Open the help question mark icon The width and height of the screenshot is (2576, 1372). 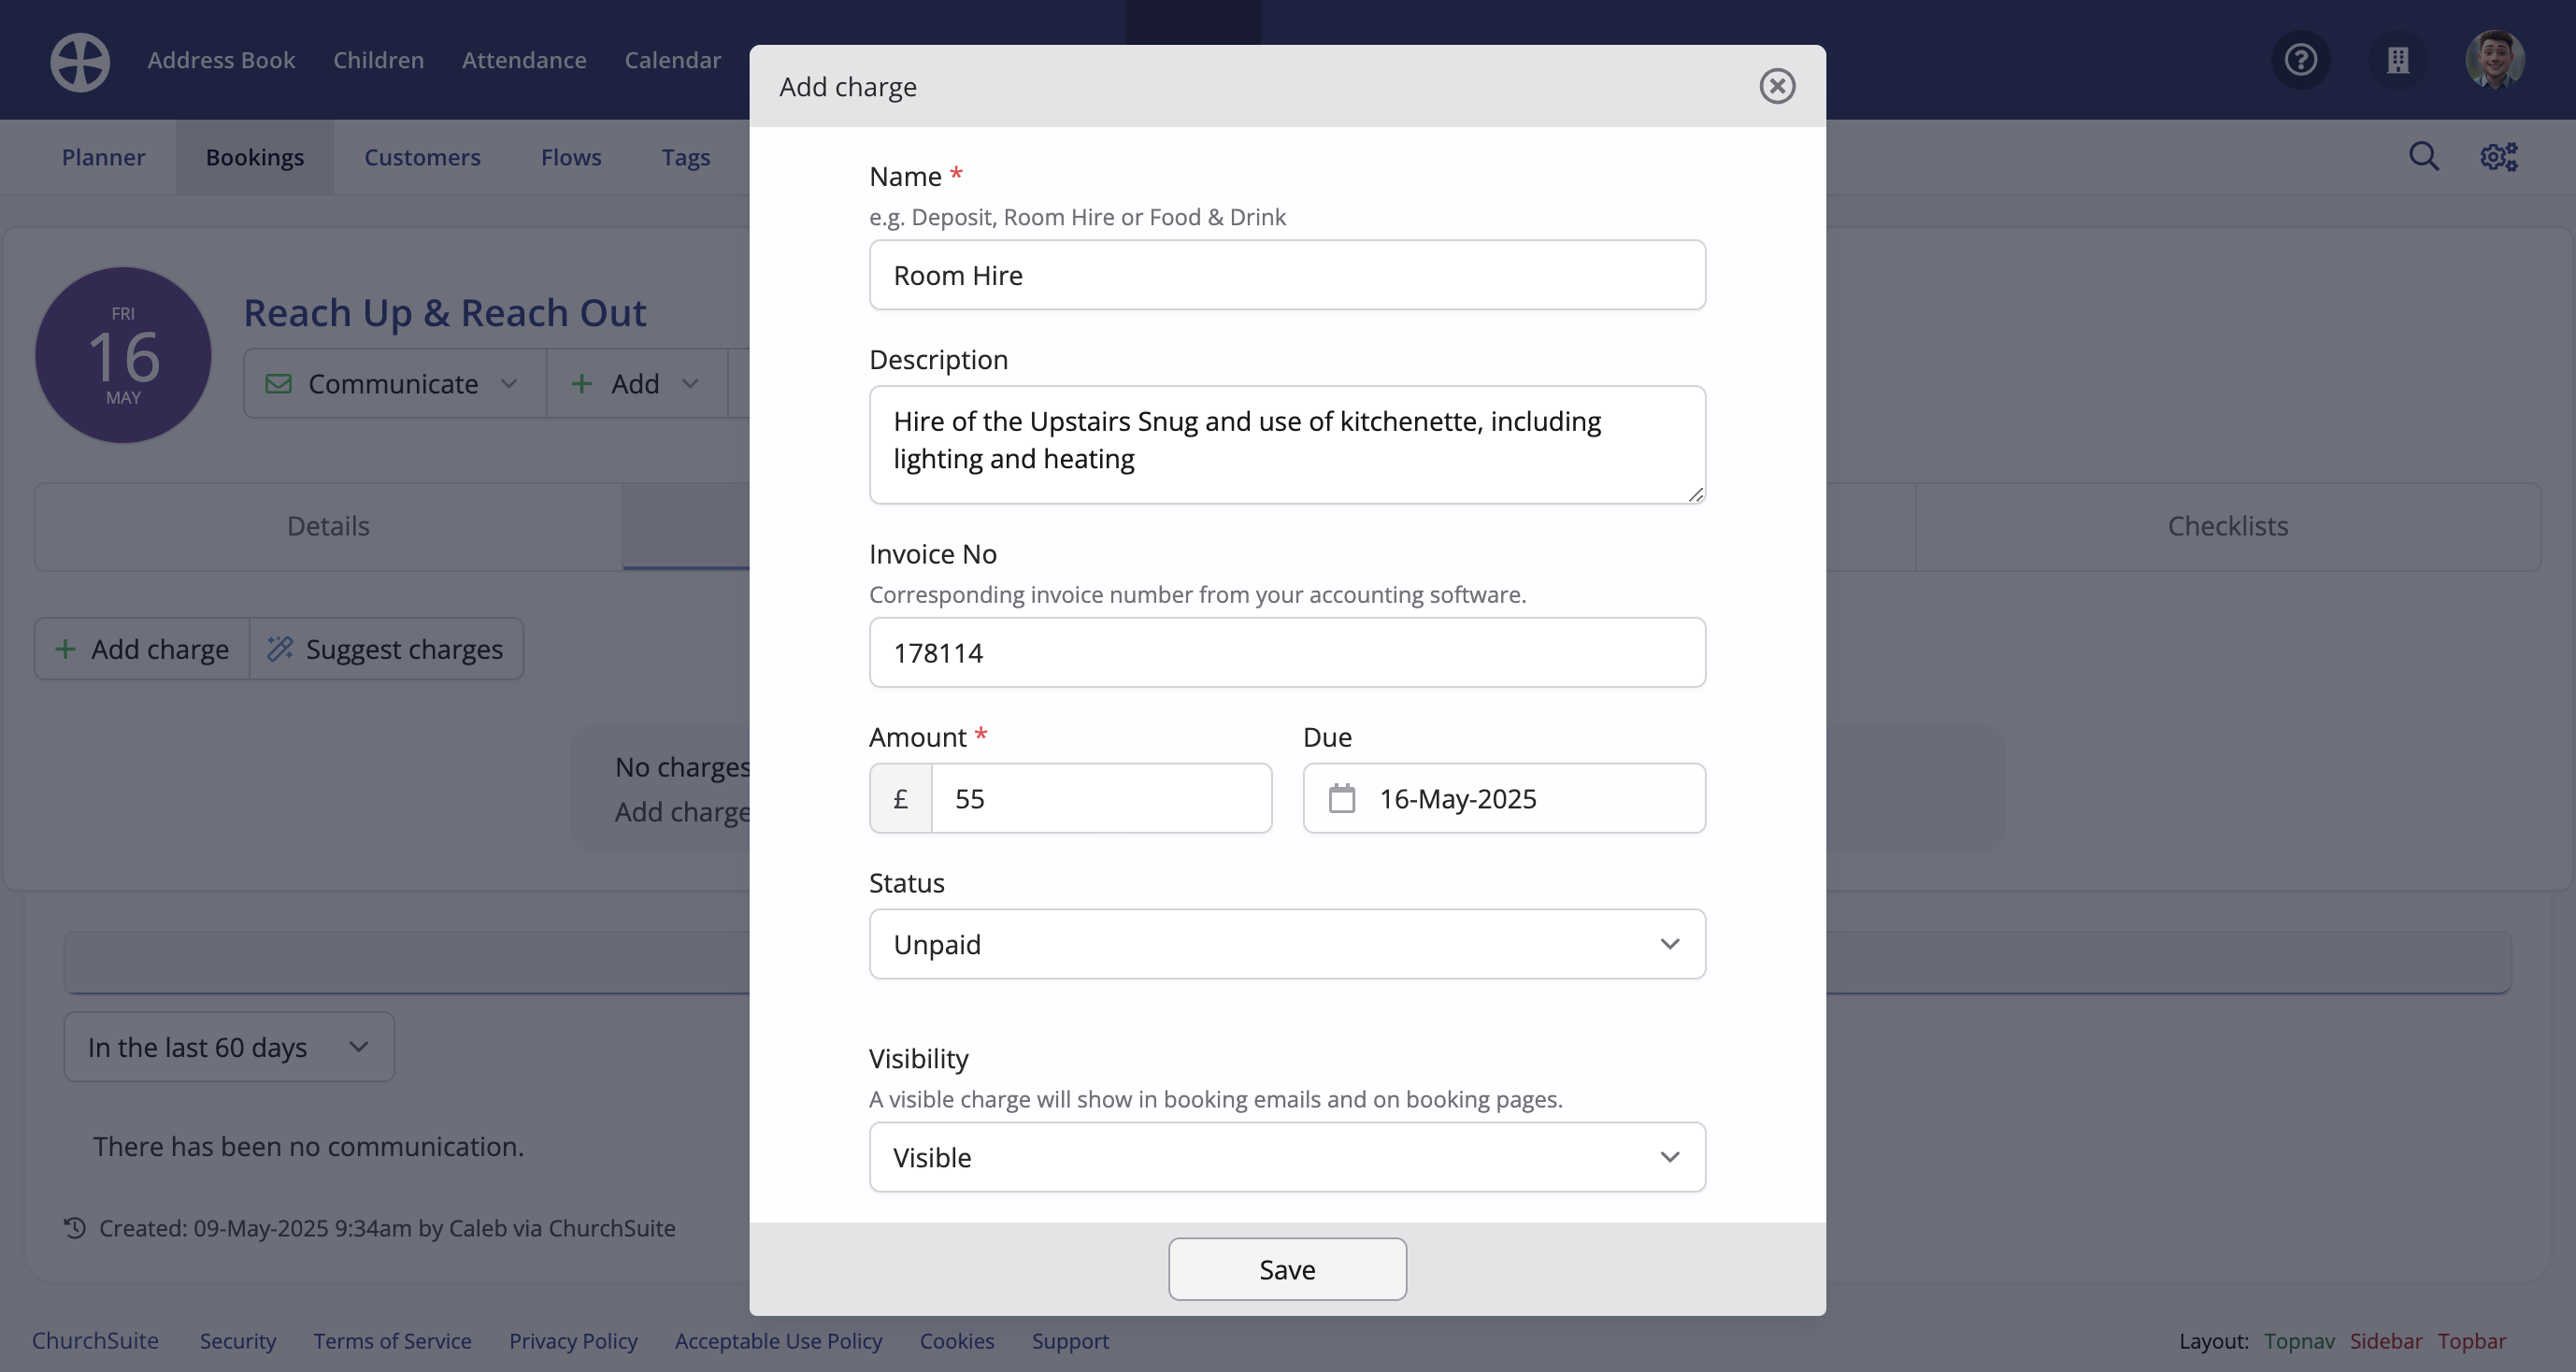(x=2301, y=60)
